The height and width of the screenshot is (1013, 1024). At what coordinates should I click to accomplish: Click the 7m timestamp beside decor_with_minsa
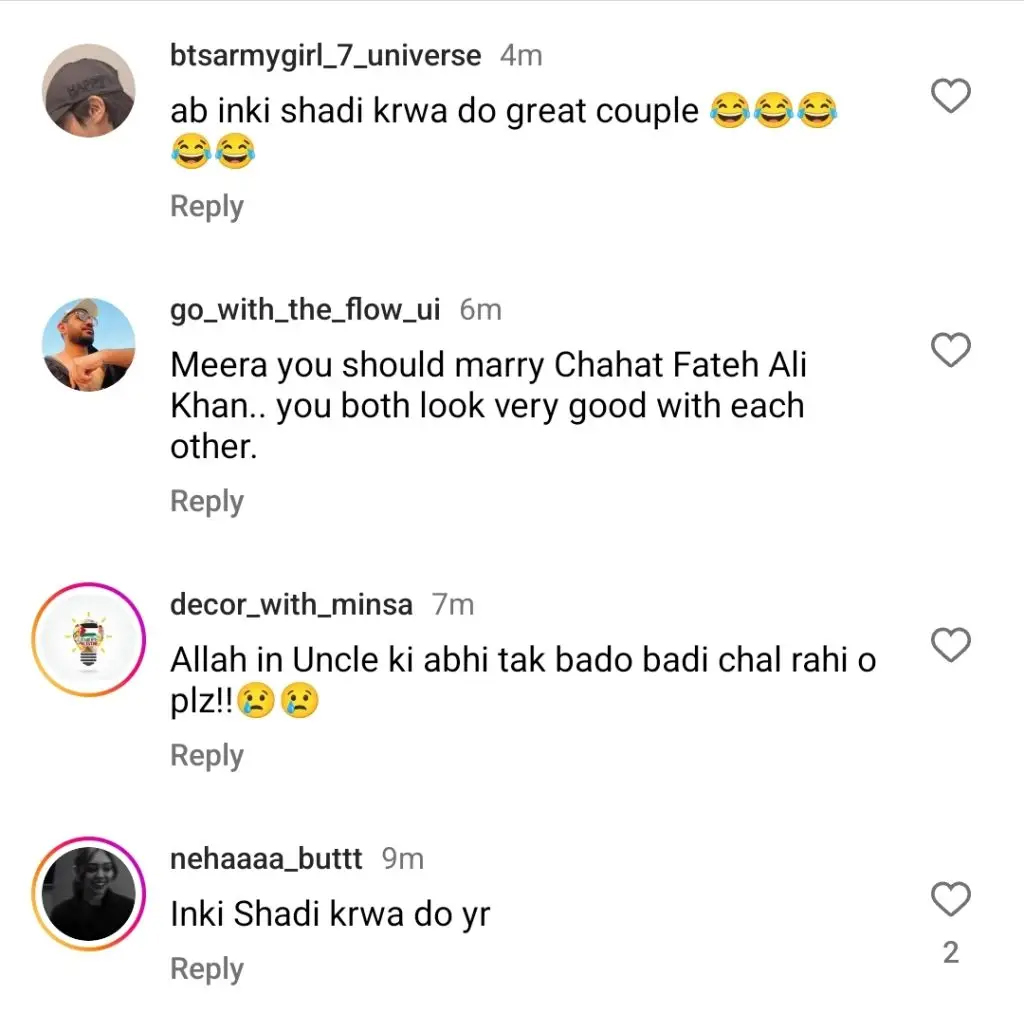pyautogui.click(x=453, y=605)
